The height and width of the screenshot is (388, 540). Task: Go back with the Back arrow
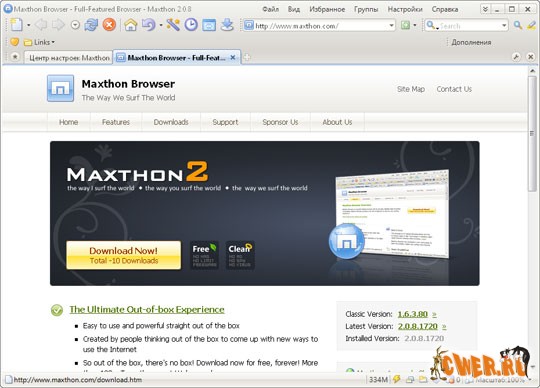(x=41, y=25)
